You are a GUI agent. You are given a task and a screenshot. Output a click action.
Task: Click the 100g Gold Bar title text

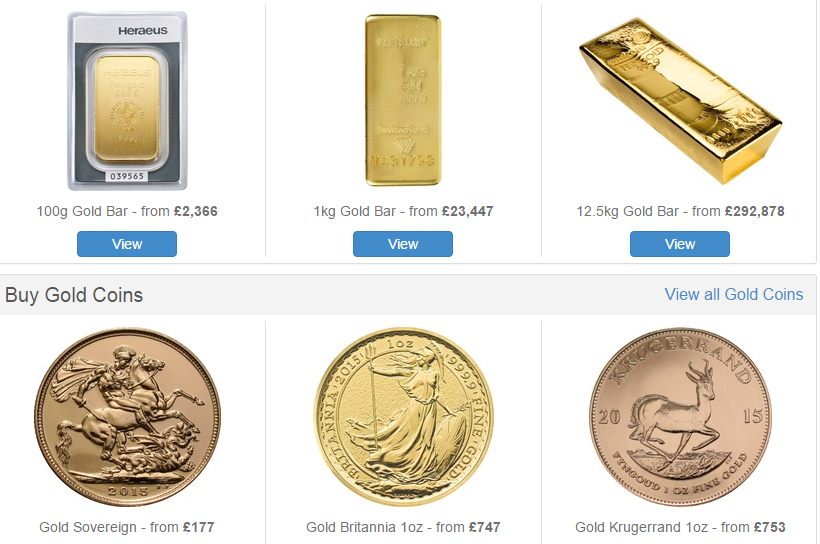(82, 211)
